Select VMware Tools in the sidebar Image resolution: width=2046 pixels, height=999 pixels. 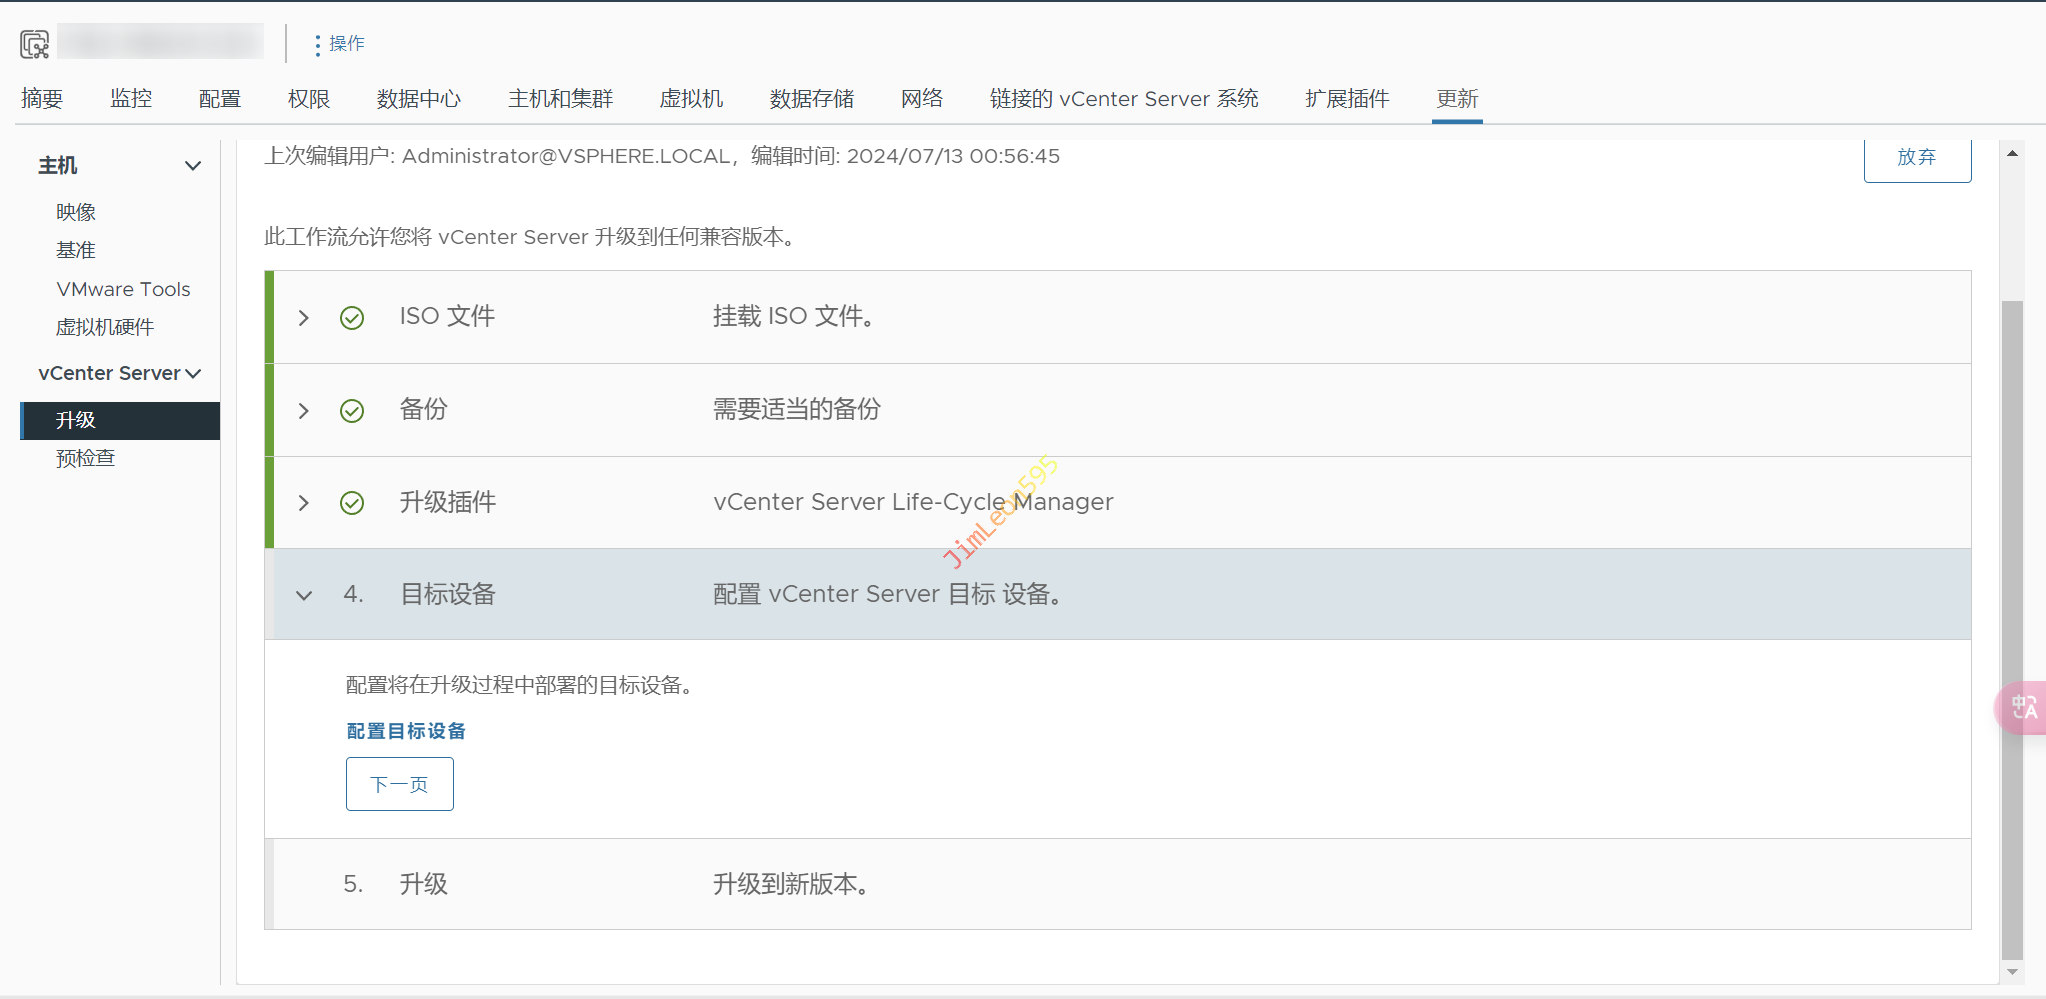click(x=123, y=289)
